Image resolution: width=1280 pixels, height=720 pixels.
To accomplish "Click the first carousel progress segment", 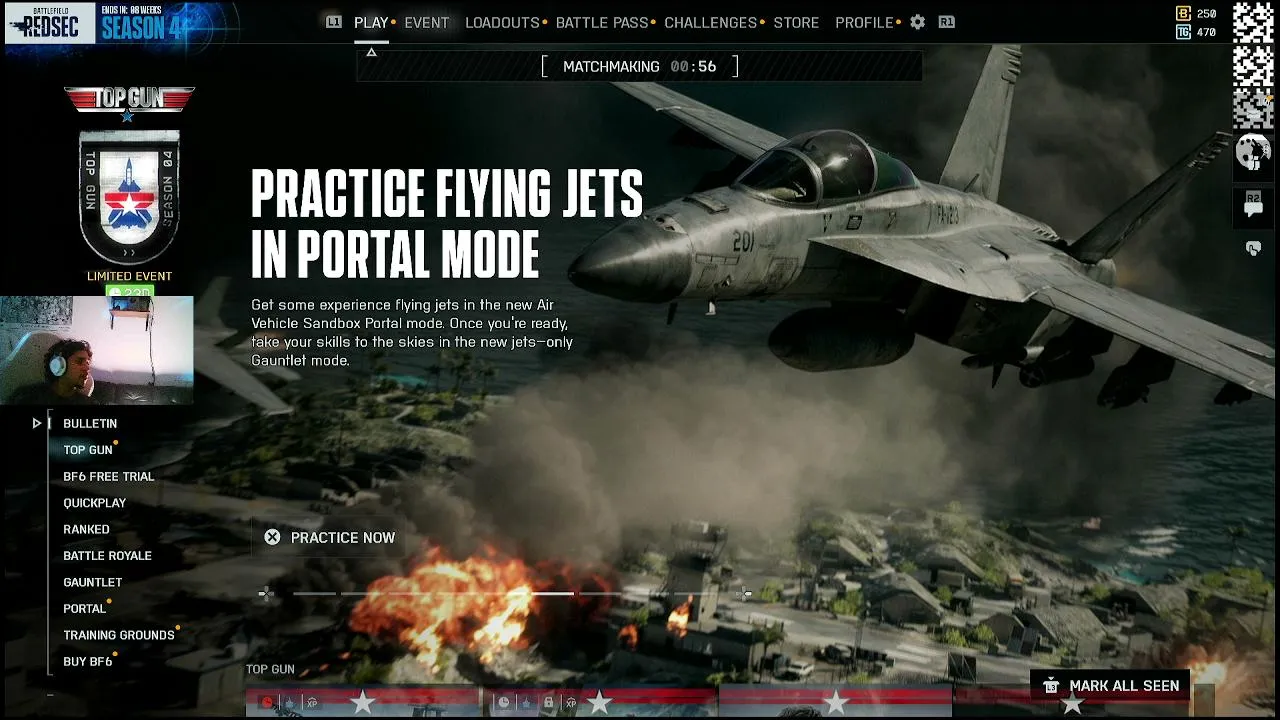I will click(314, 594).
